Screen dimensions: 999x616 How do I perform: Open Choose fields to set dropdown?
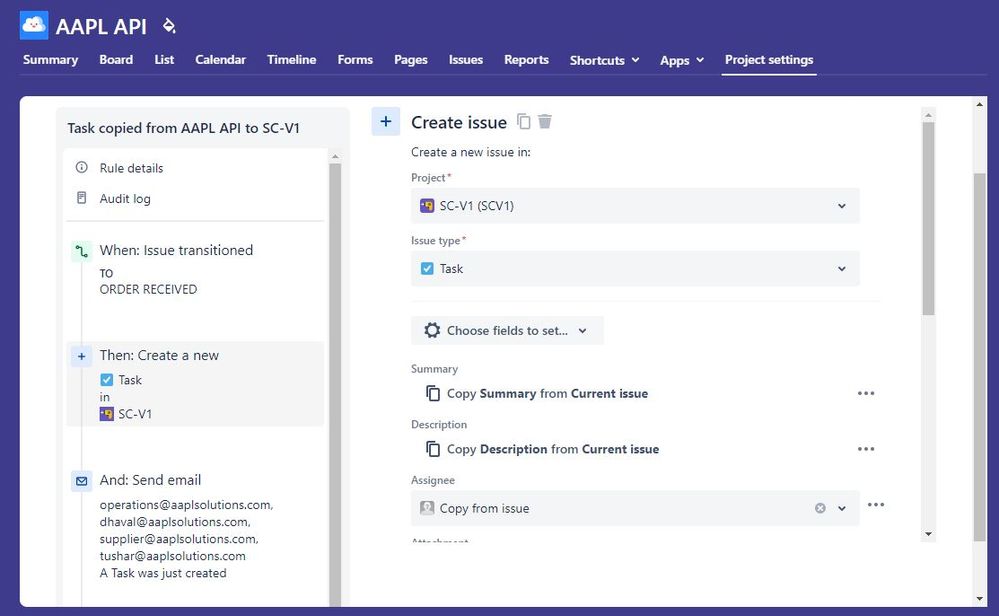pyautogui.click(x=507, y=331)
